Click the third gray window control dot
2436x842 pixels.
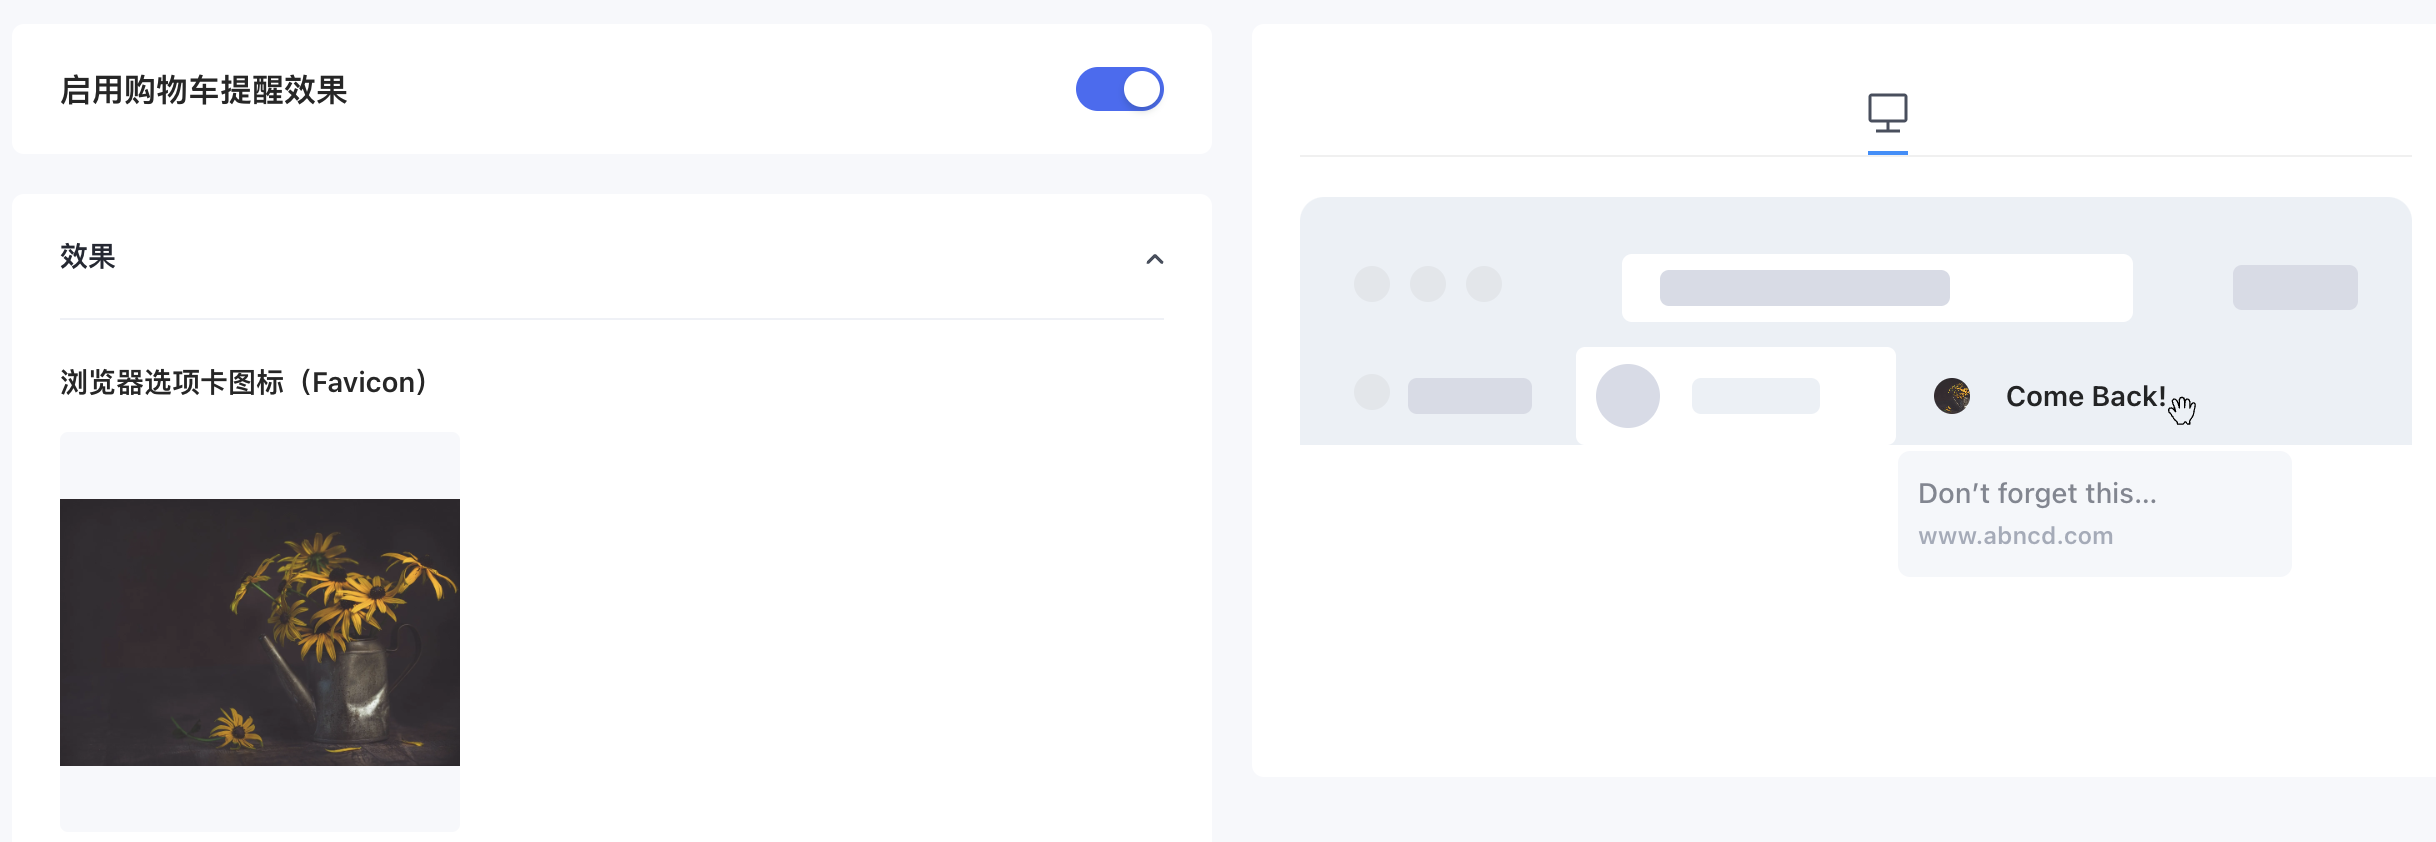tap(1484, 284)
